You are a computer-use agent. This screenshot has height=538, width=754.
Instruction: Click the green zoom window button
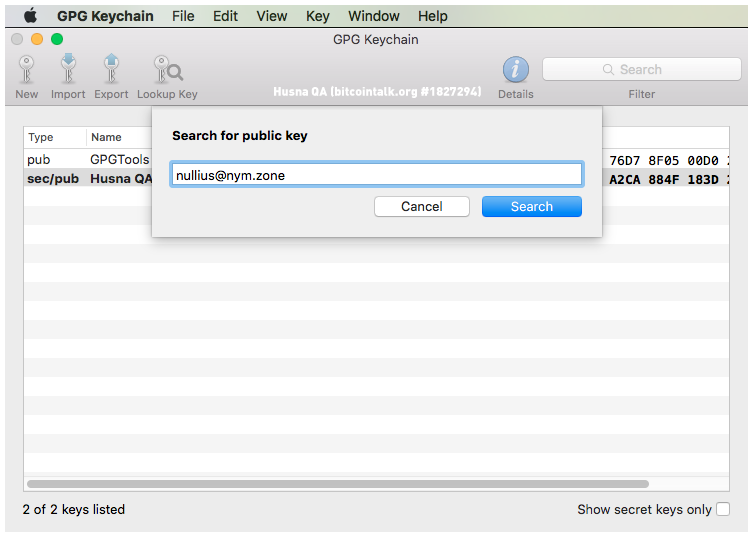[x=57, y=39]
